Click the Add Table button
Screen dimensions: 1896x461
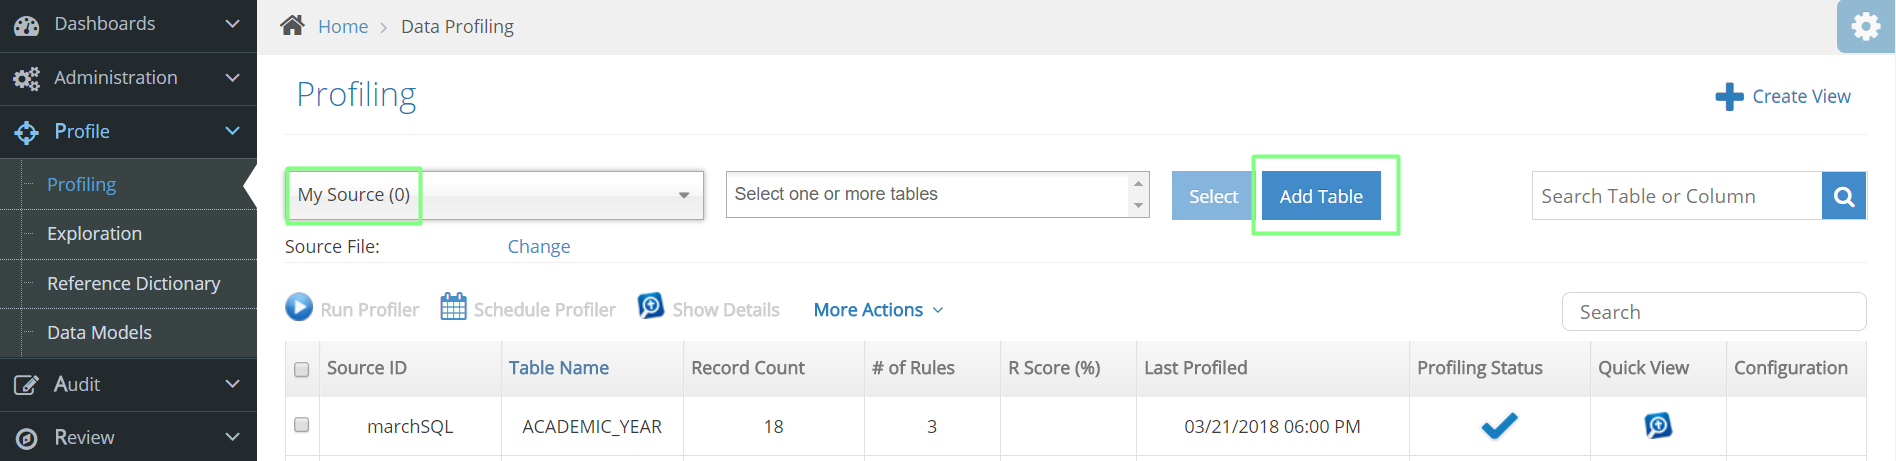point(1321,196)
